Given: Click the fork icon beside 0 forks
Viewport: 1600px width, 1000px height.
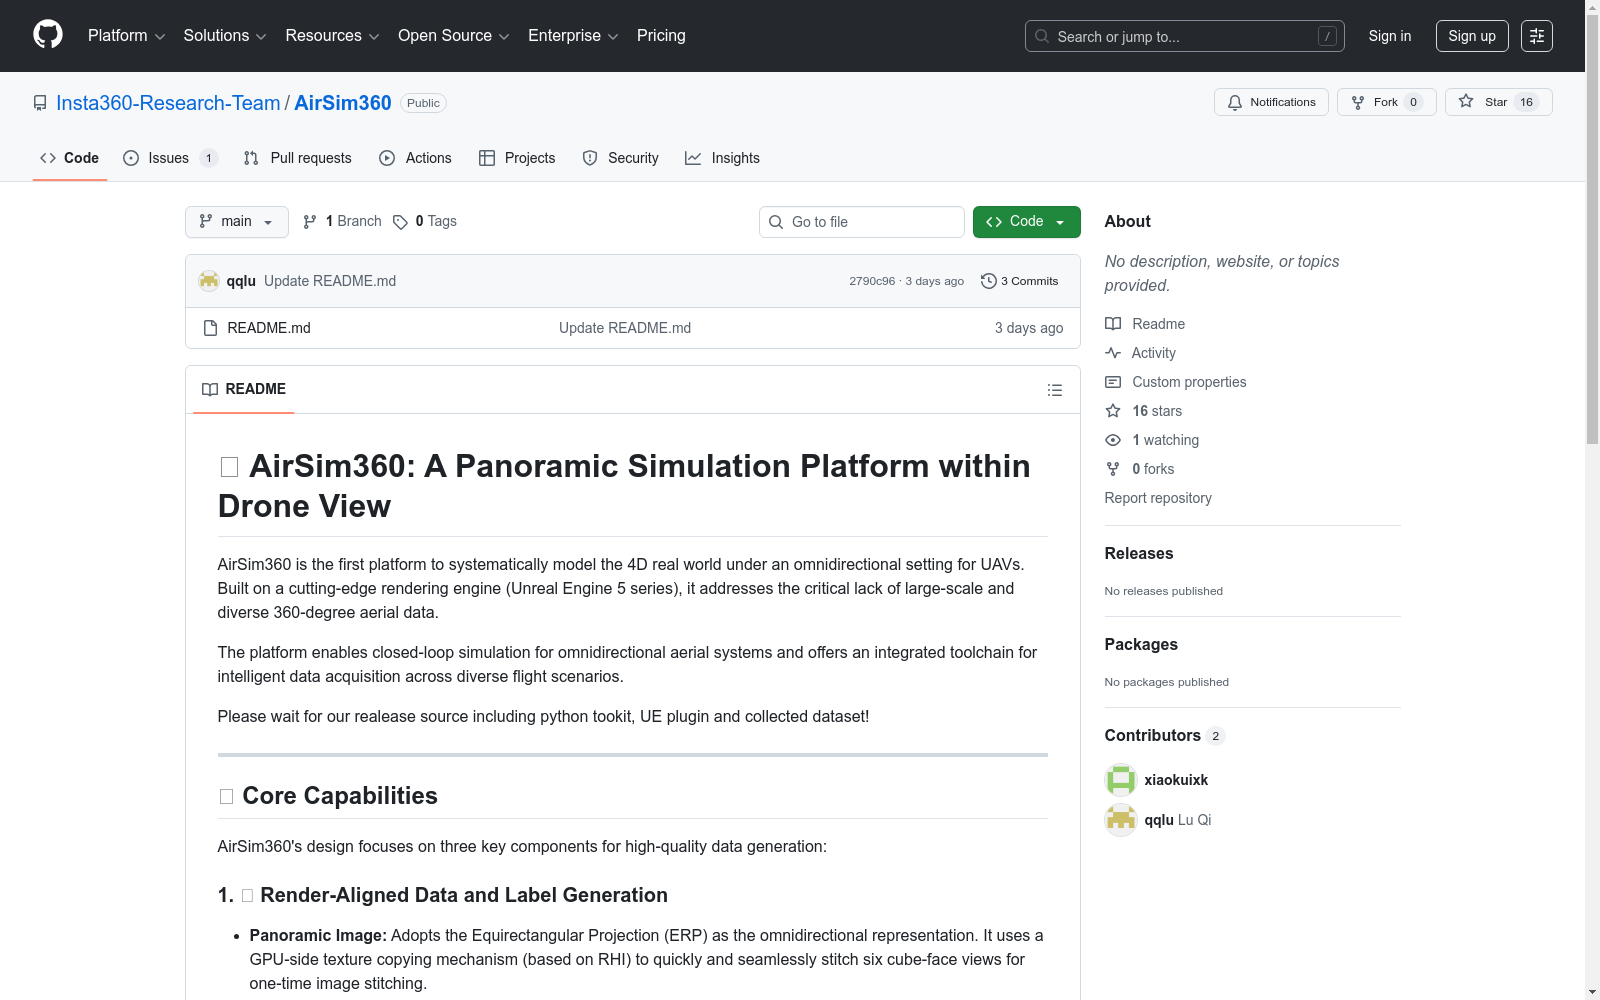Looking at the screenshot, I should pos(1113,469).
